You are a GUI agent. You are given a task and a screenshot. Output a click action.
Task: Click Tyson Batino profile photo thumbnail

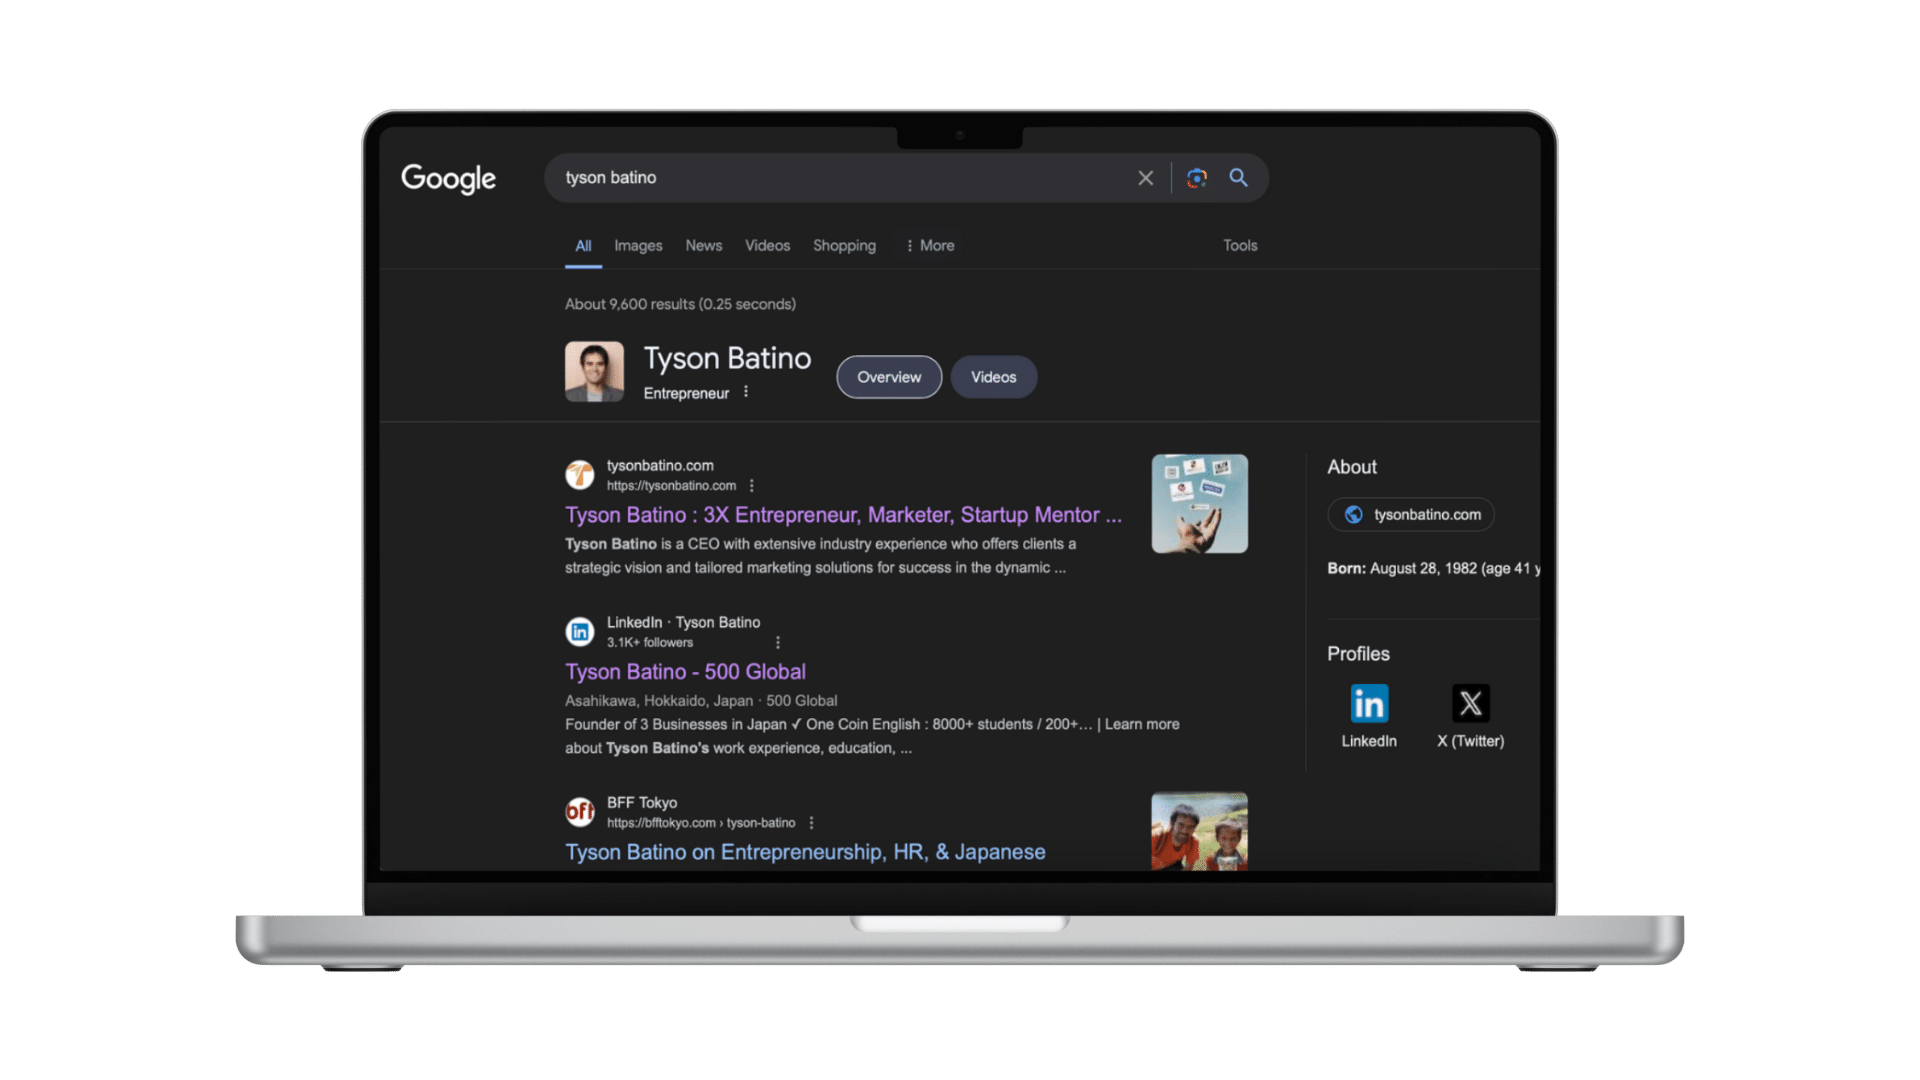594,372
